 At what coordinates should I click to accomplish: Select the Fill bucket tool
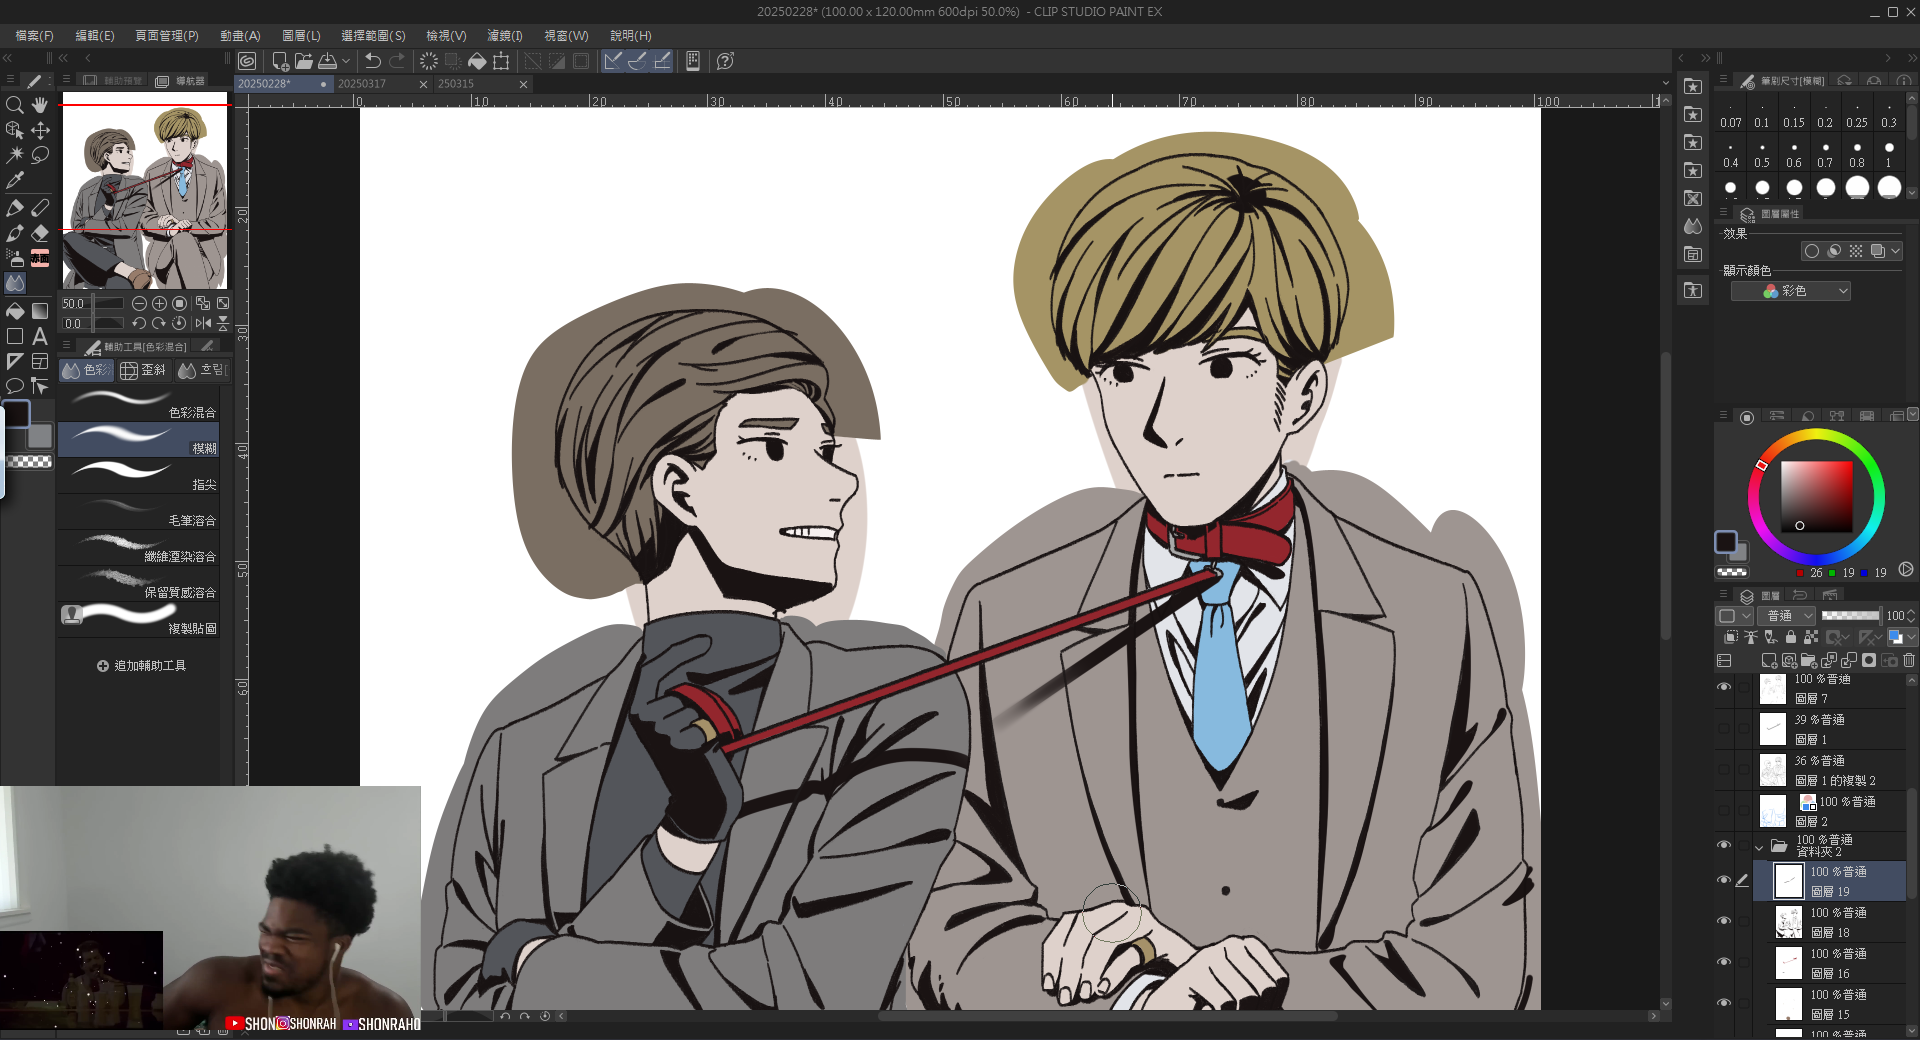coord(15,311)
